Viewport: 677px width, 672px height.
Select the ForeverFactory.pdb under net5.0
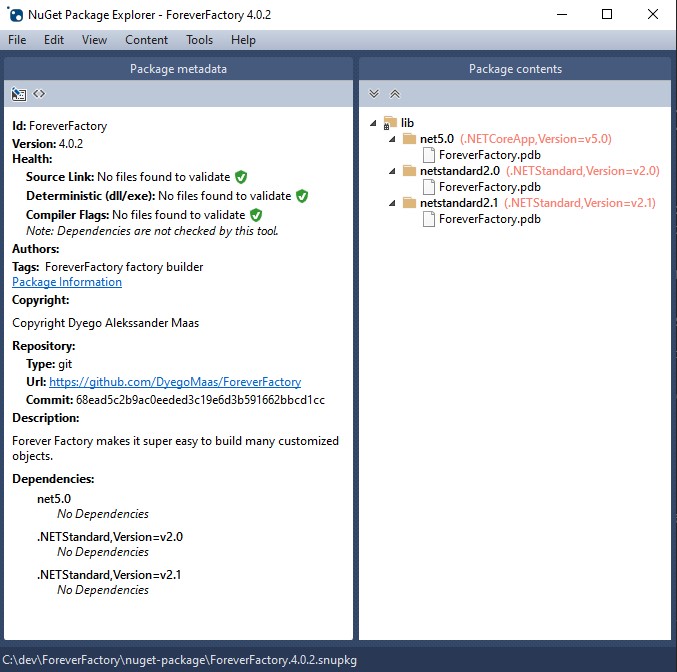coord(490,155)
